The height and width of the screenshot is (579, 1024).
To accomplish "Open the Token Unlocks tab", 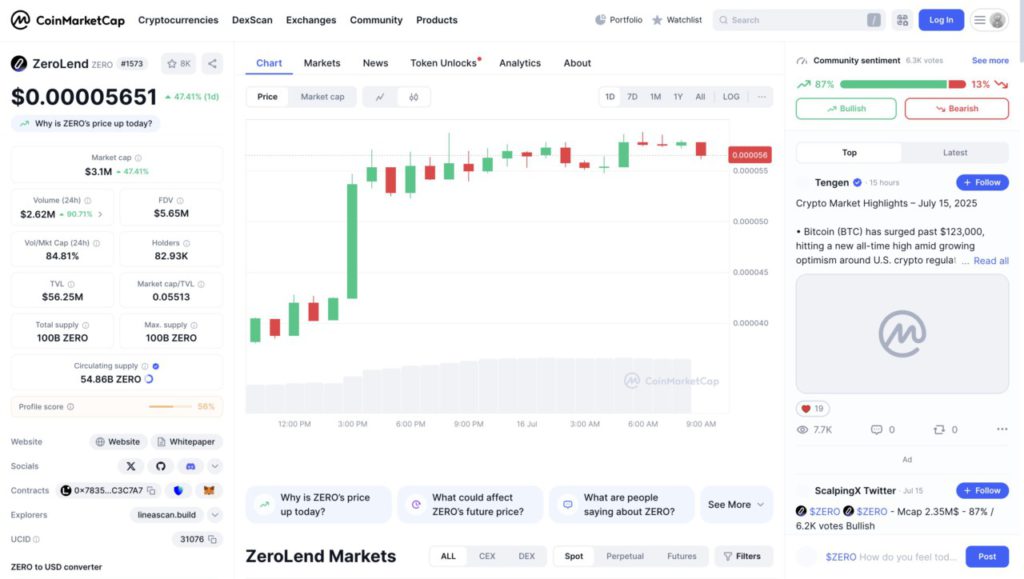I will tap(443, 63).
